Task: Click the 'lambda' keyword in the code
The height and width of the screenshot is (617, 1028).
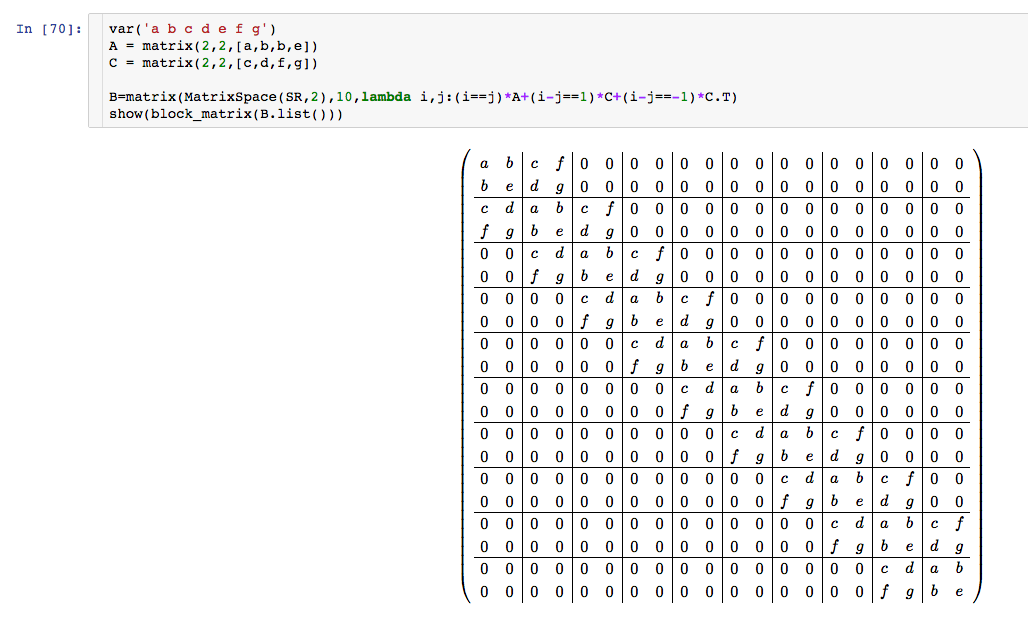Action: [x=386, y=97]
